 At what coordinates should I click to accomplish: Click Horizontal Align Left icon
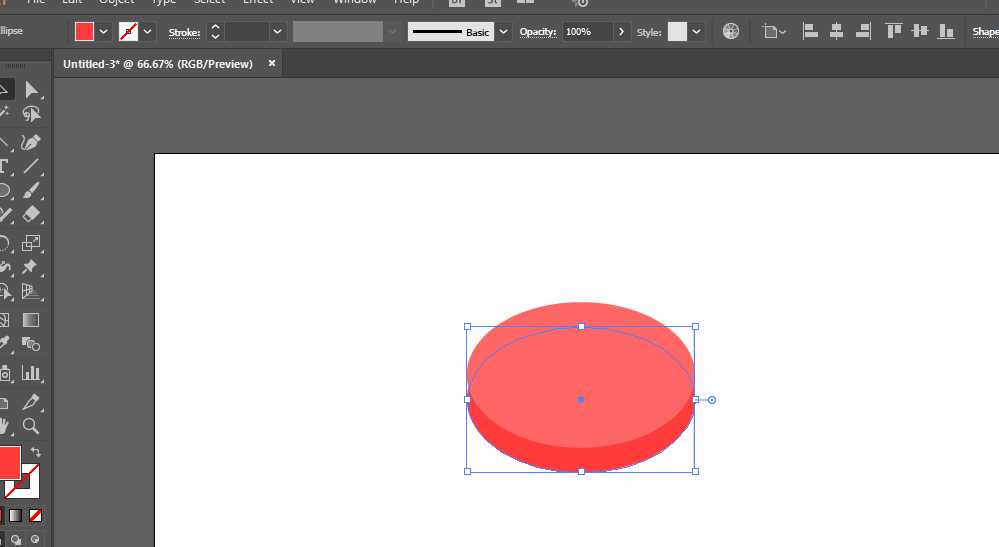click(810, 32)
